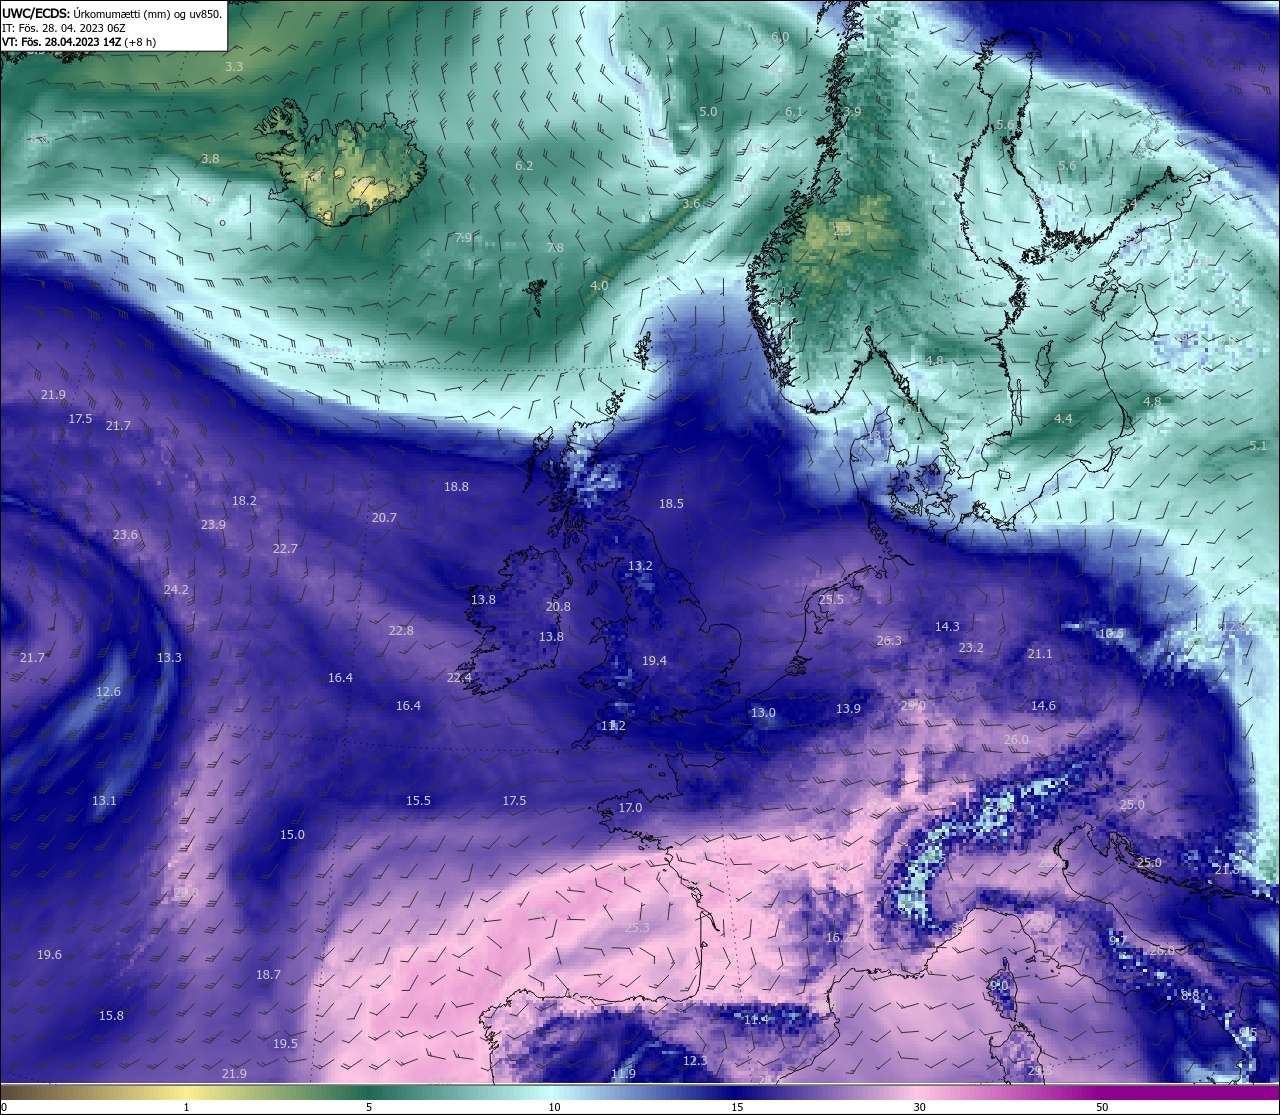
Task: Click the '15' tick on color scale
Action: [737, 1107]
